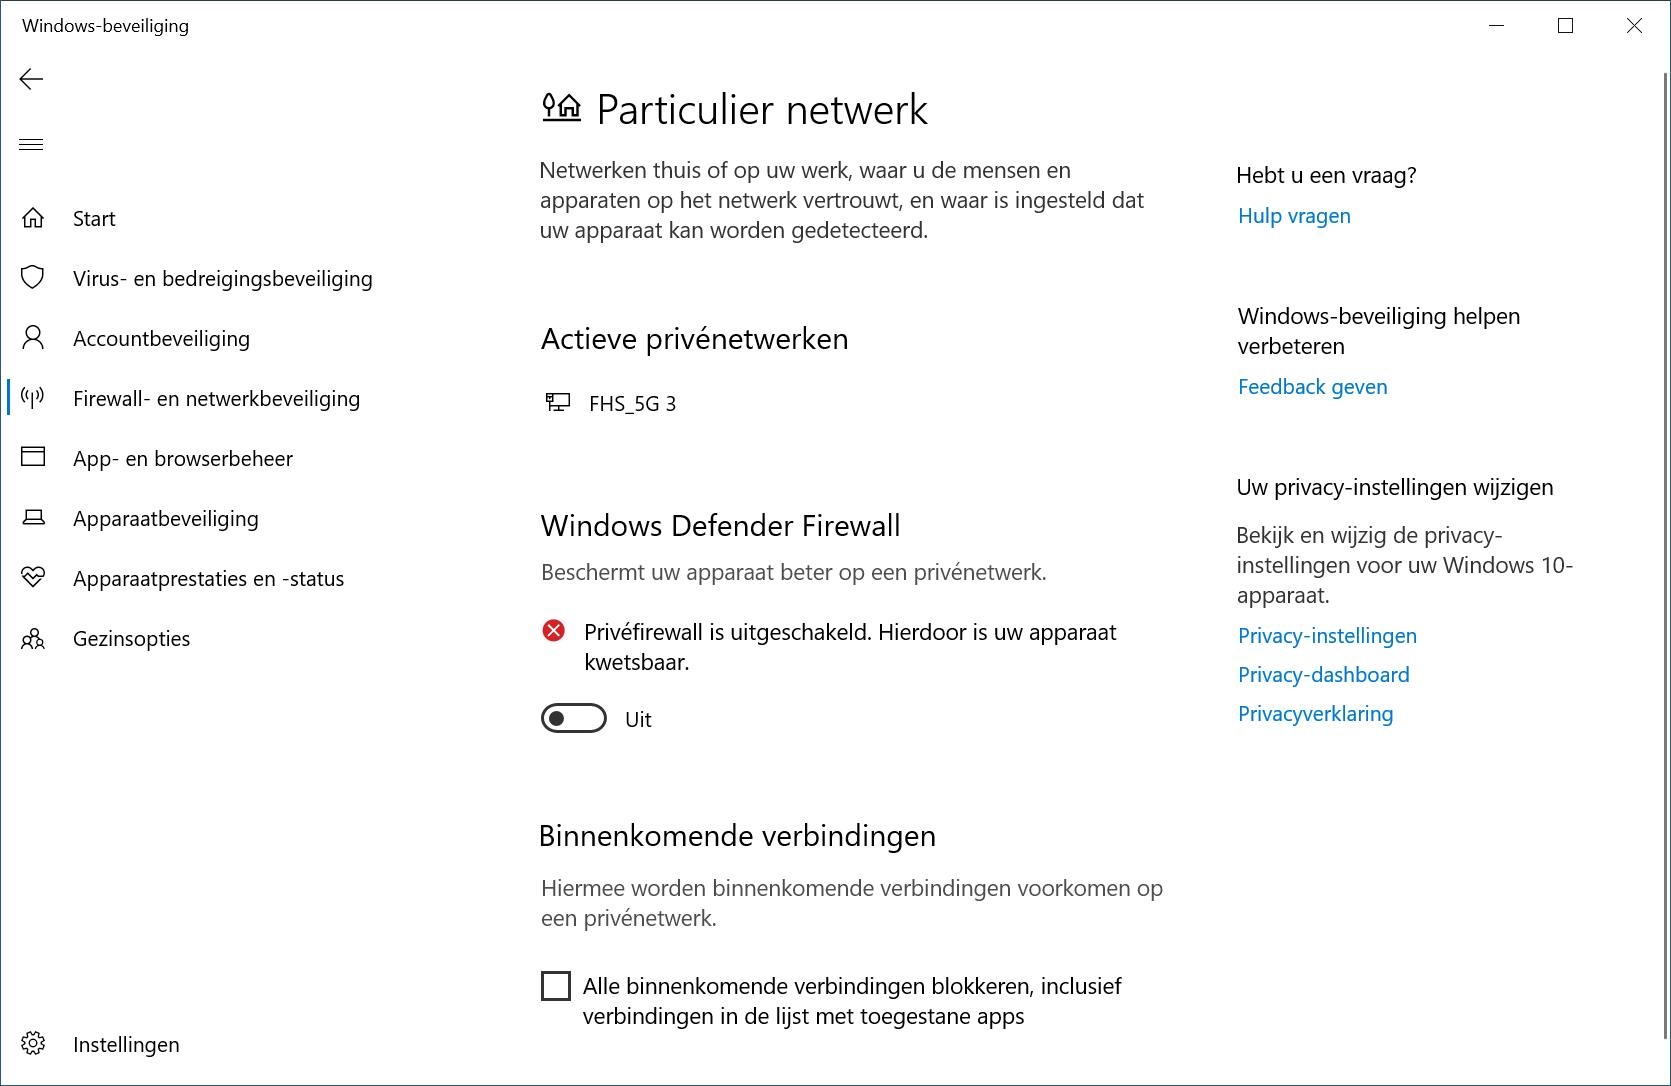Open Instellingen gear icon

pos(33,1044)
